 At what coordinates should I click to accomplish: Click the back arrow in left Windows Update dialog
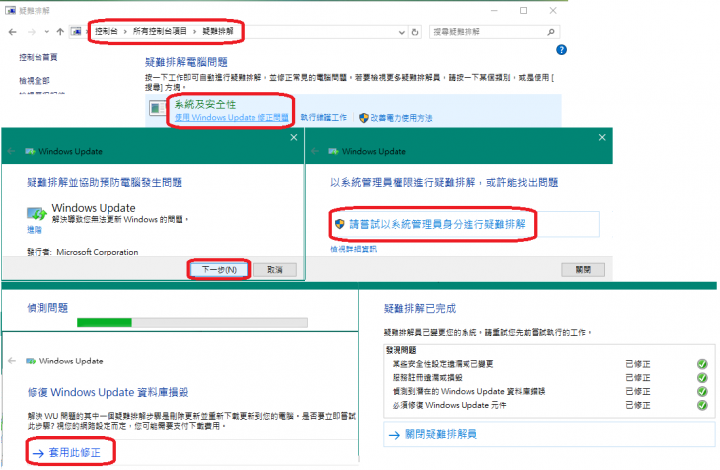[11, 151]
